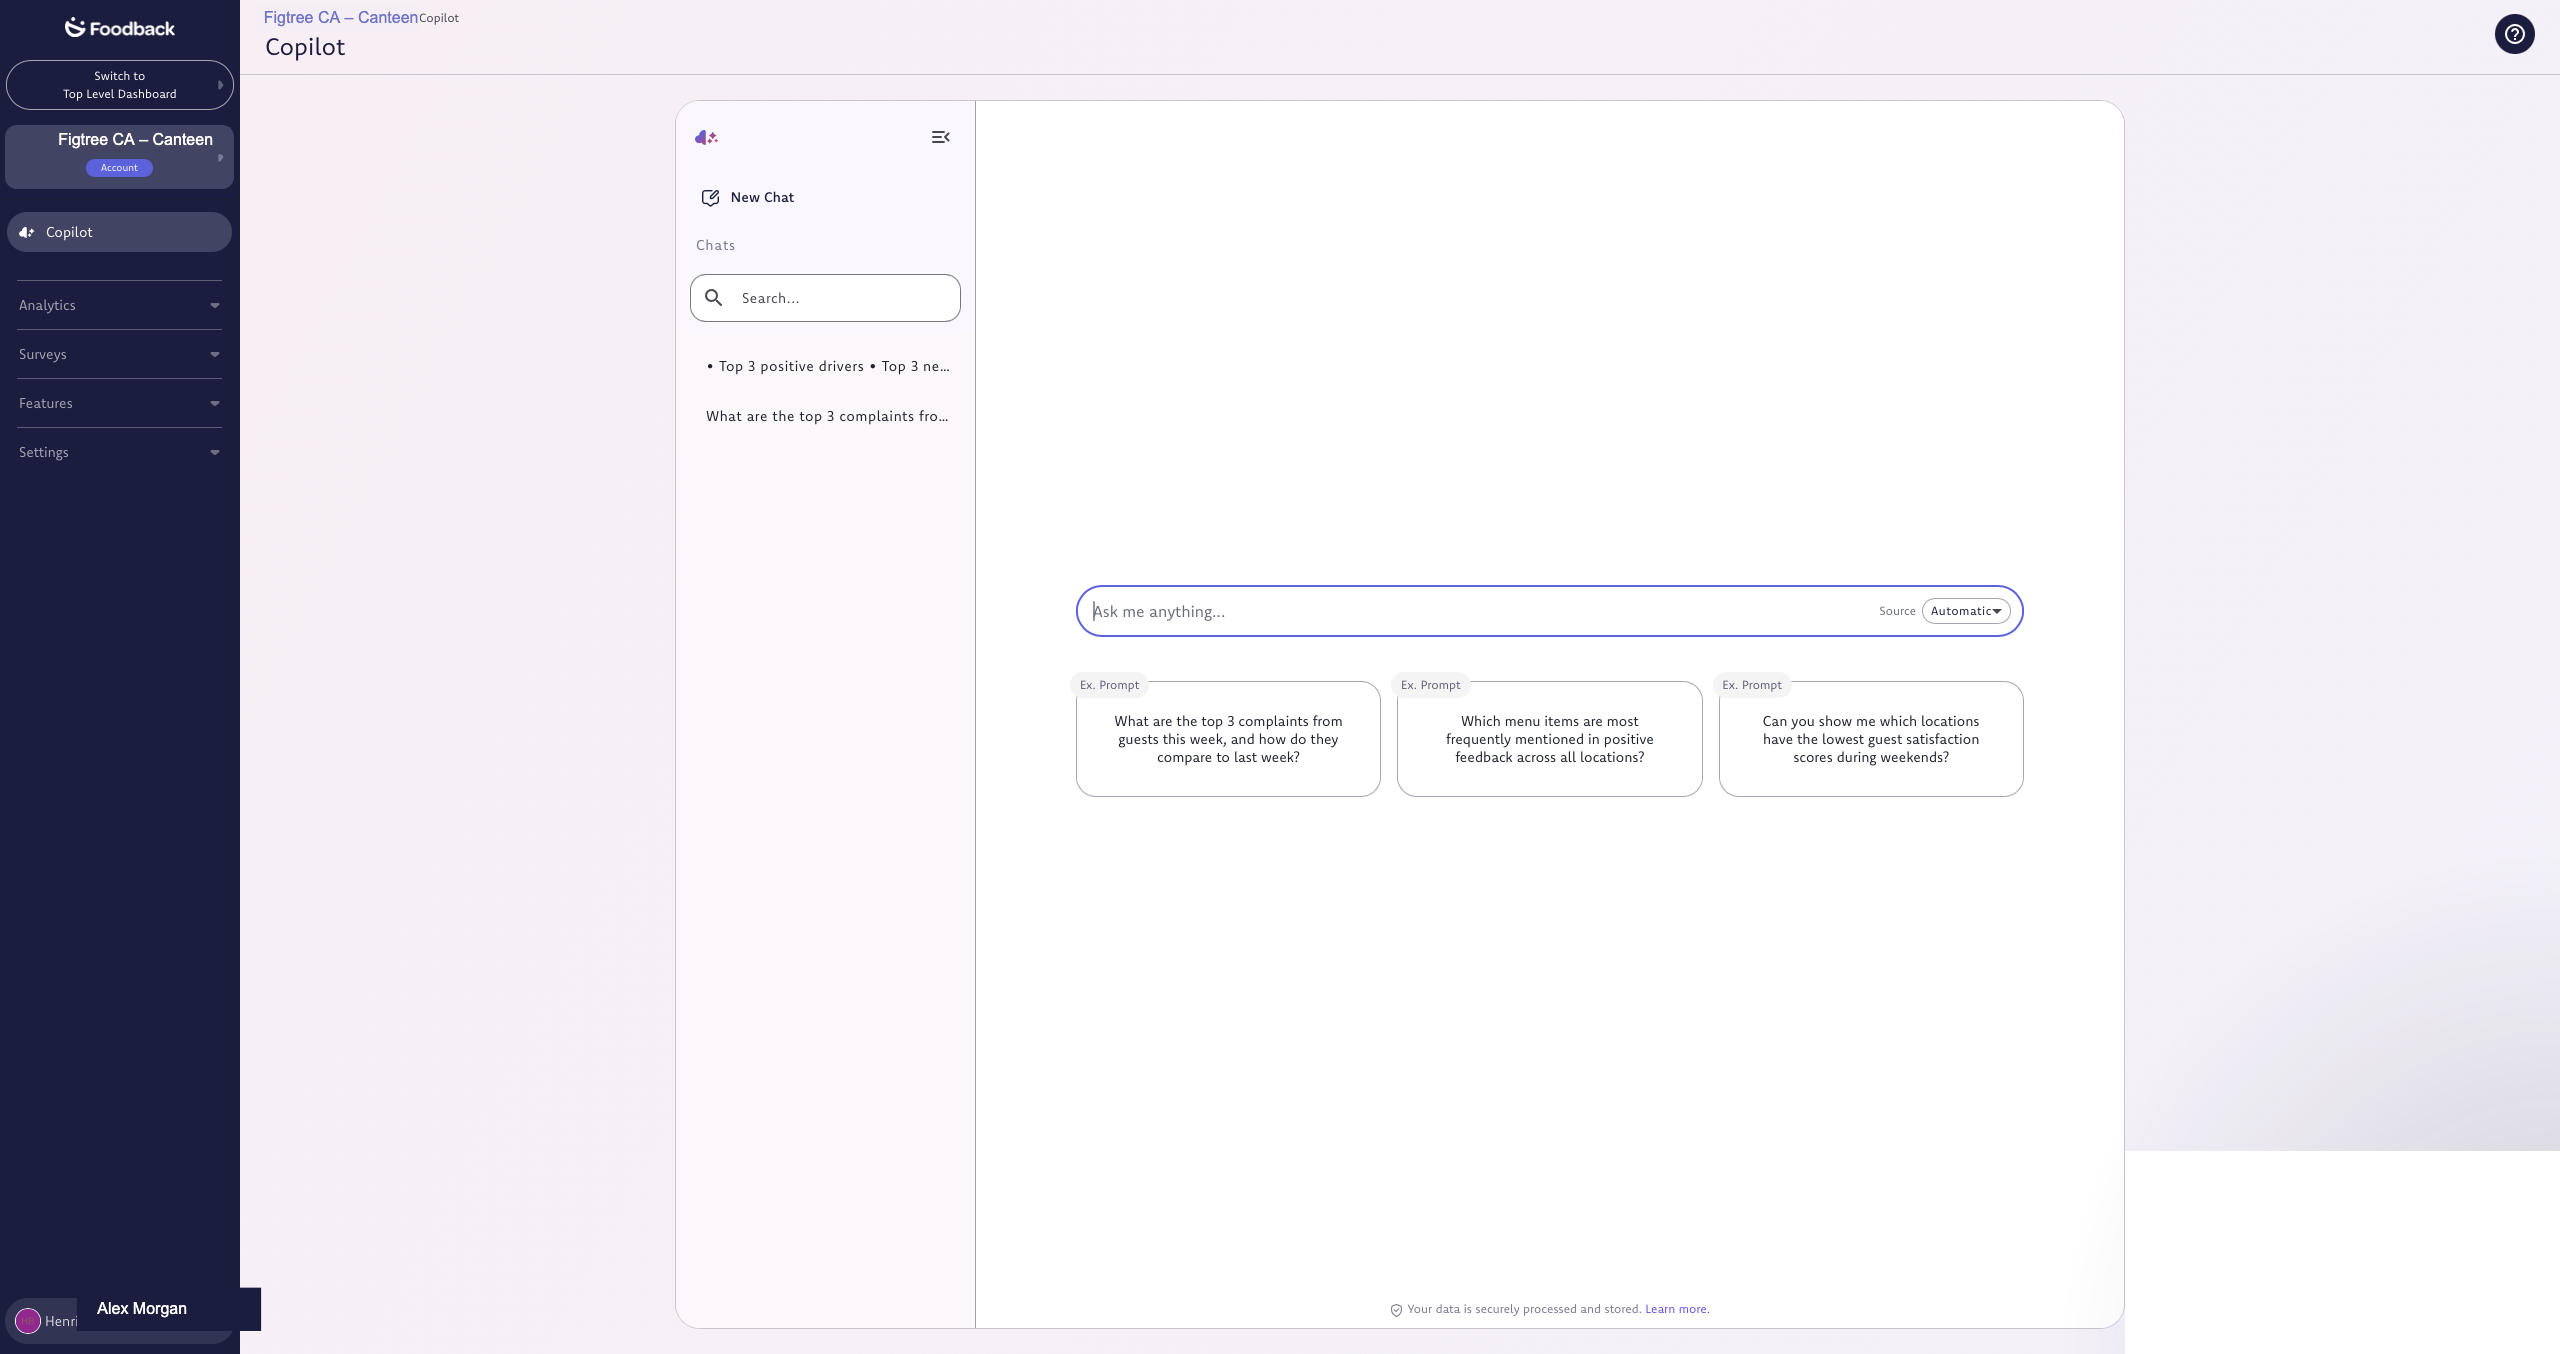
Task: Open chat 'What are the top 3 complaints fro...'
Action: coord(827,416)
